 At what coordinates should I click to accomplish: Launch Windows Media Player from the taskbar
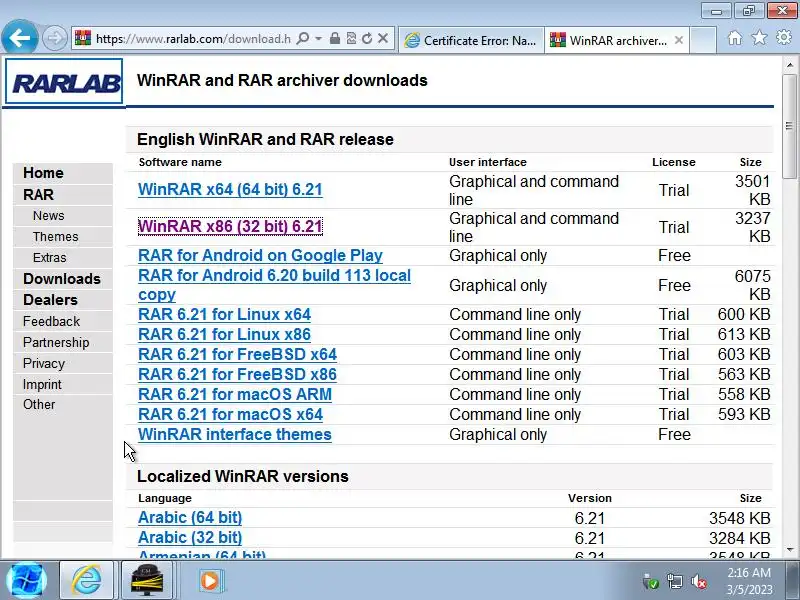(x=210, y=581)
